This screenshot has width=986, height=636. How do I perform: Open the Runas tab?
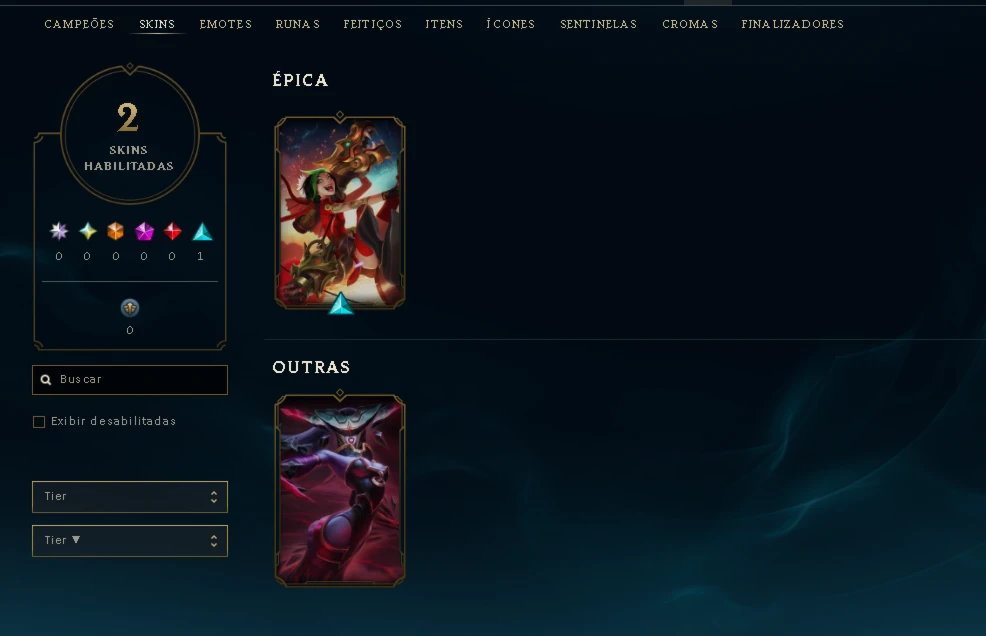coord(297,24)
